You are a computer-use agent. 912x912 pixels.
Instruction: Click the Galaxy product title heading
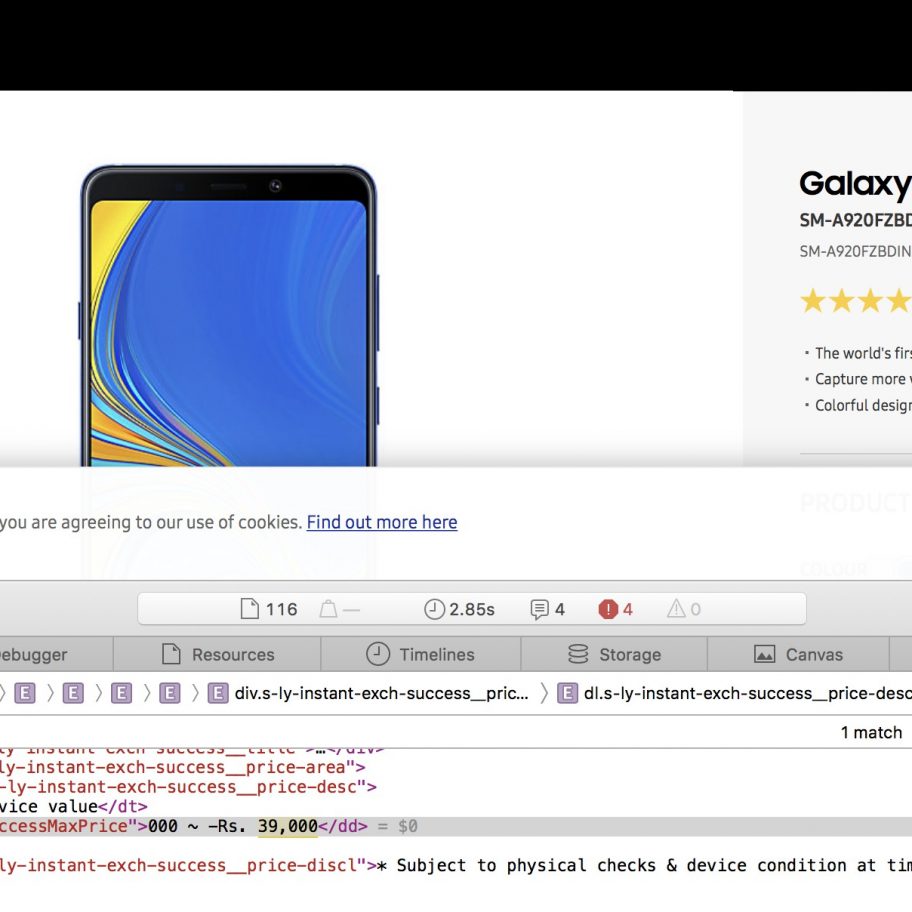click(x=855, y=184)
